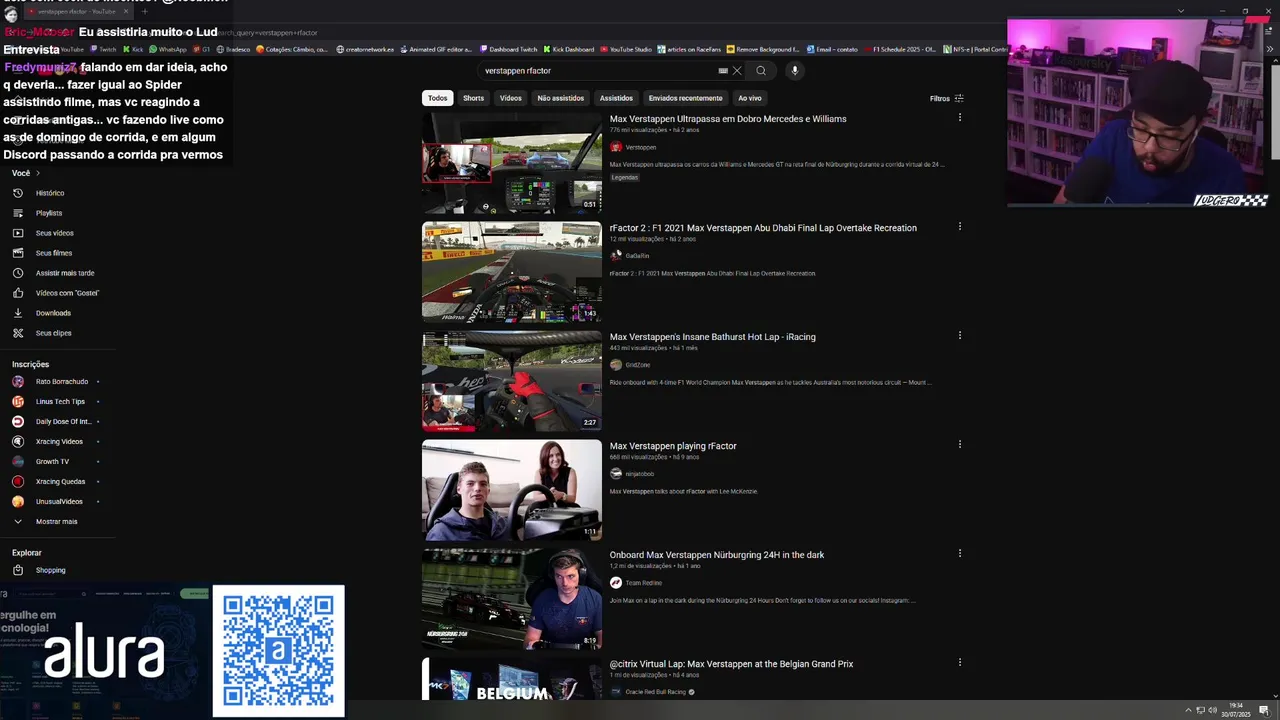Open UnusualVideos subscription

(58, 502)
